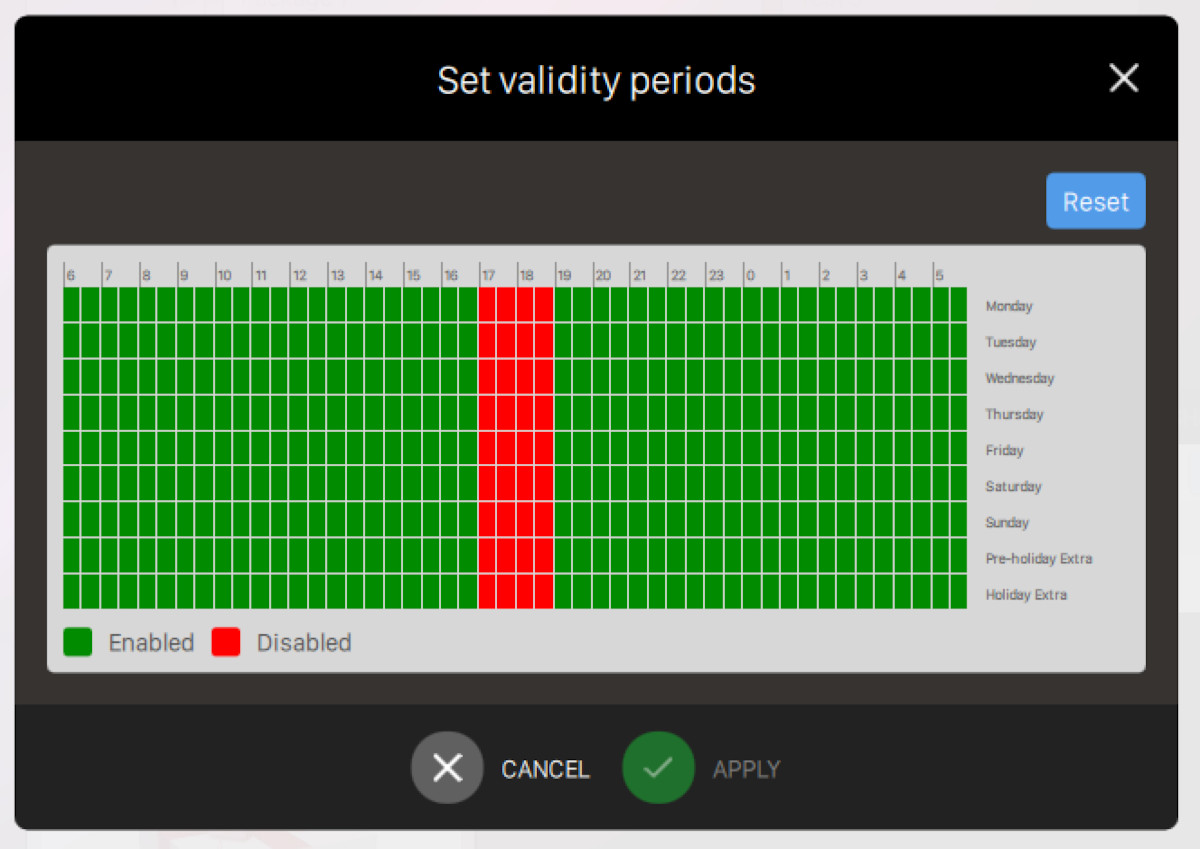Viewport: 1200px width, 849px height.
Task: Click the Wednesday row label
Action: click(x=1019, y=378)
